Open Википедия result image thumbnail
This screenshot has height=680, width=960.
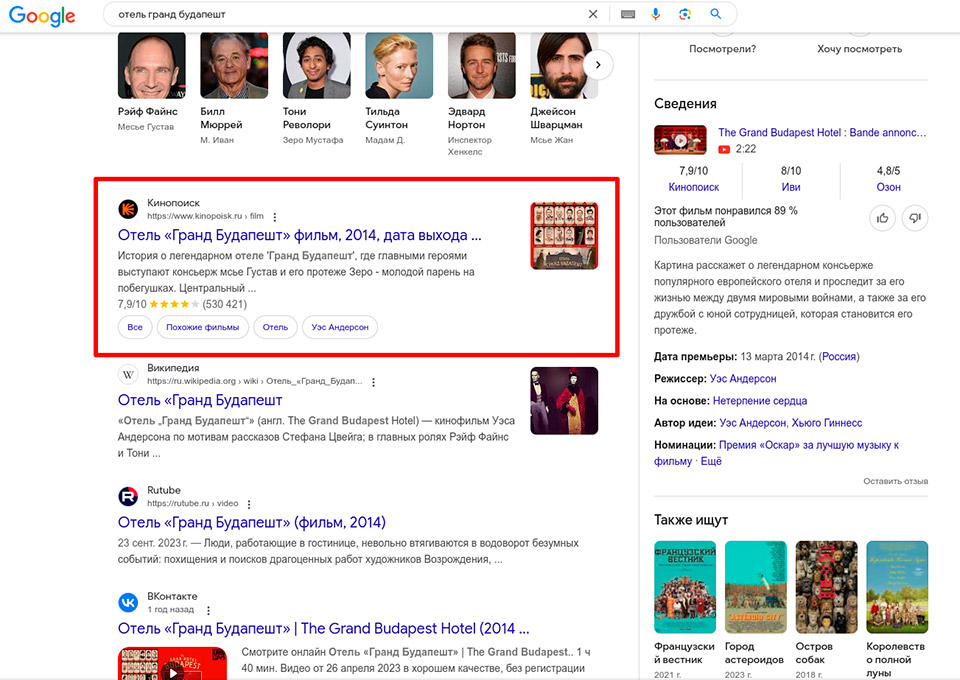tap(564, 401)
